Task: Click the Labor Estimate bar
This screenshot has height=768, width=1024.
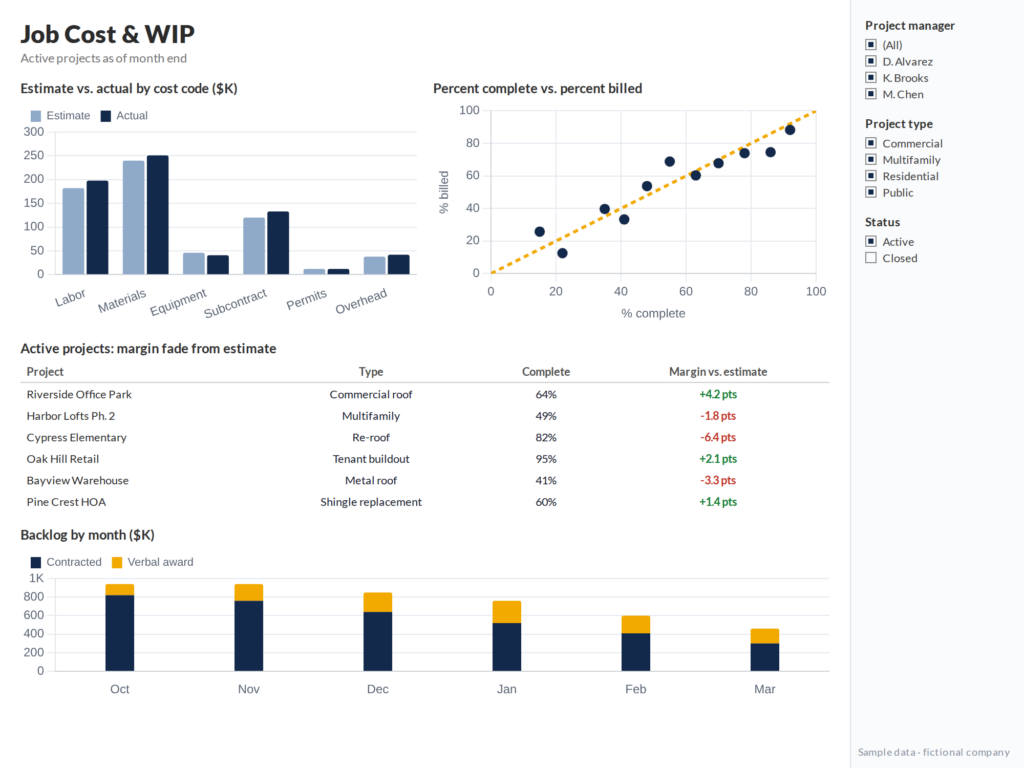Action: click(73, 231)
